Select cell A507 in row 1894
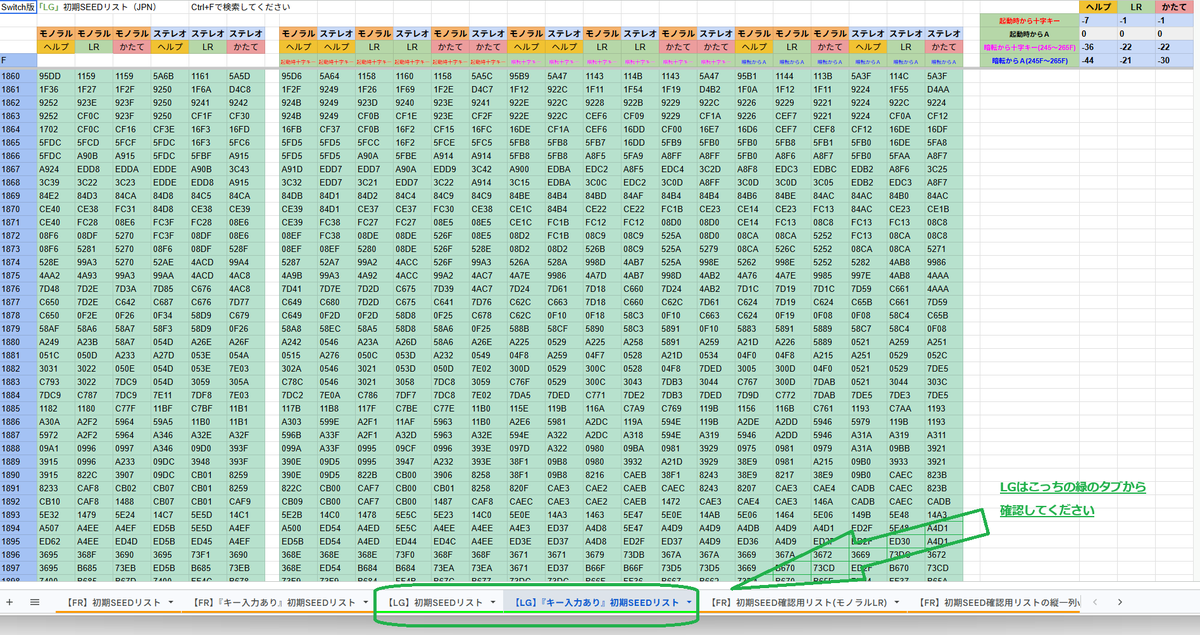This screenshot has width=1200, height=635. [x=56, y=528]
